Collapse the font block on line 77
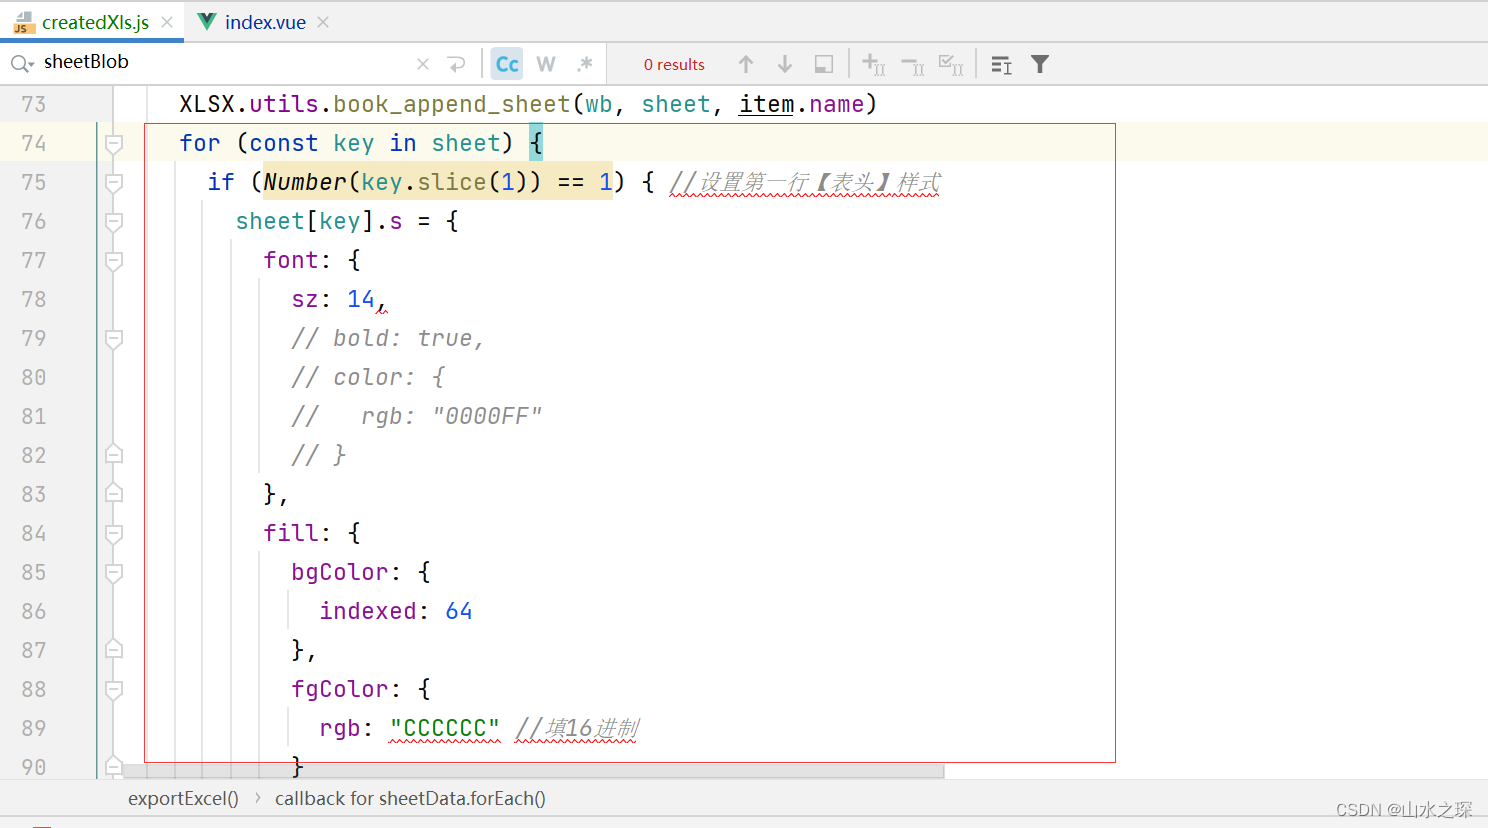Viewport: 1488px width, 828px height. 114,261
